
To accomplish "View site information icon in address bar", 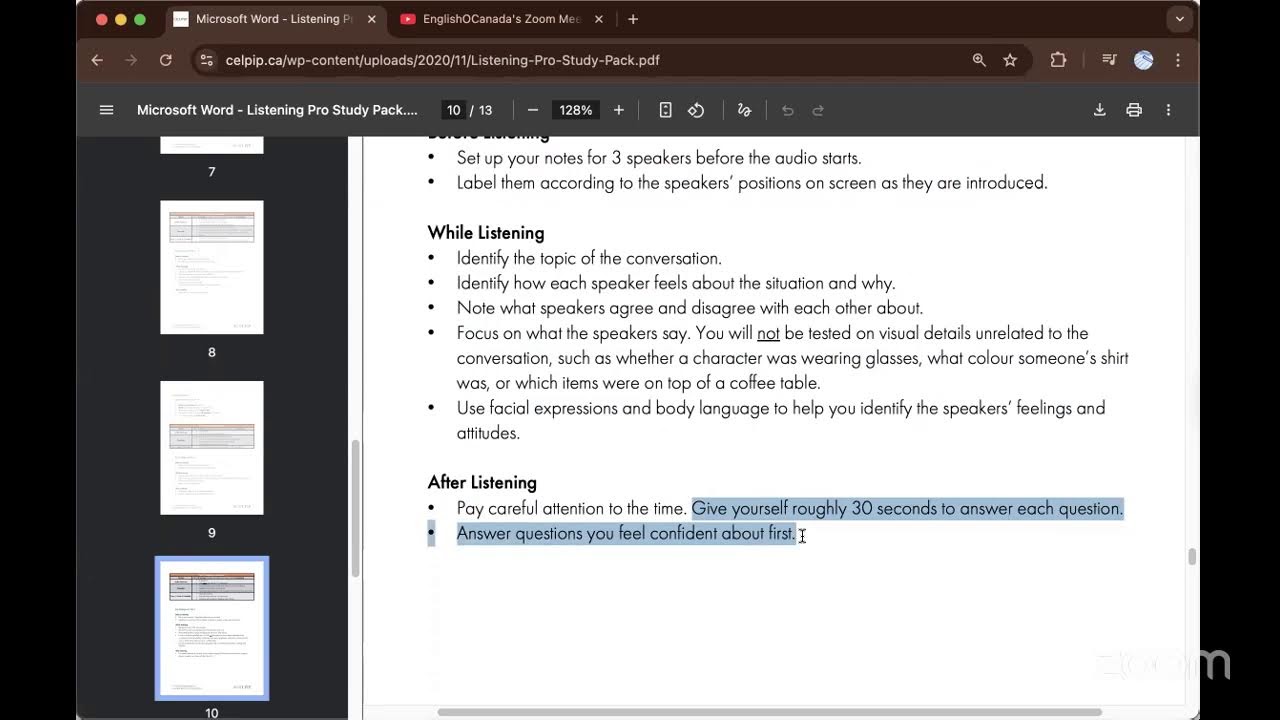I will pyautogui.click(x=206, y=60).
